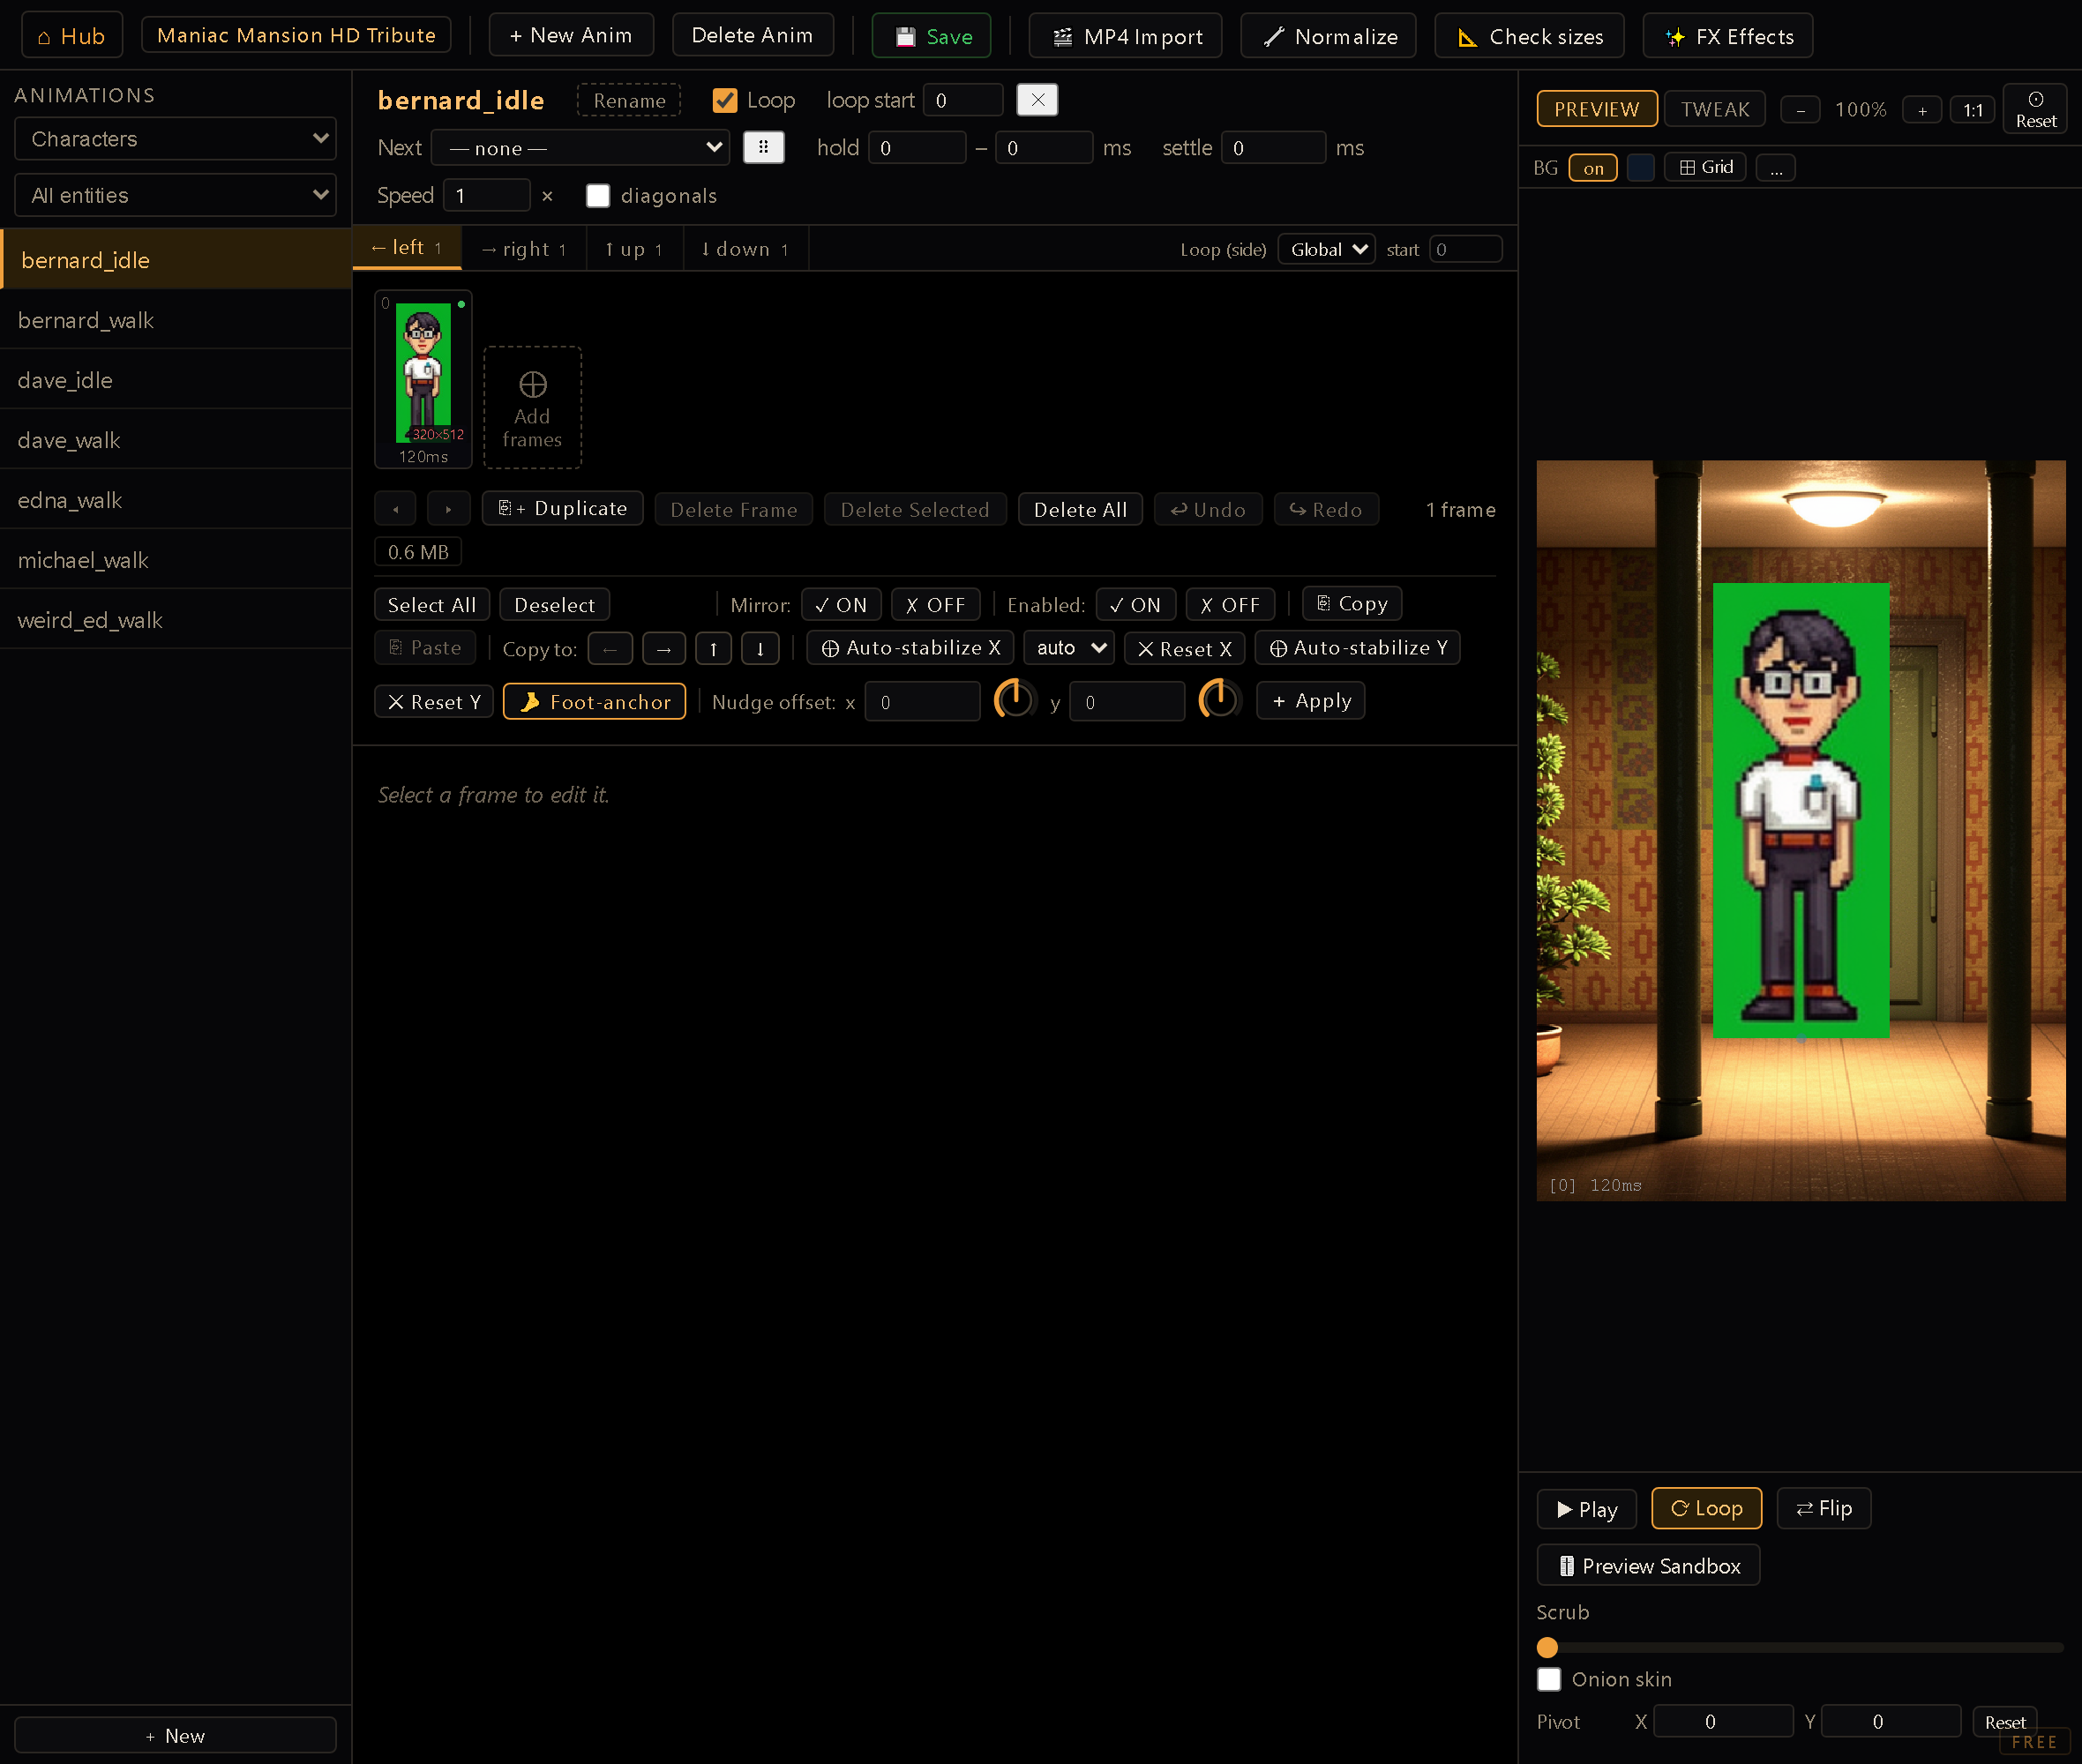Add frames using the plus placeholder
The height and width of the screenshot is (1764, 2082).
[x=532, y=408]
